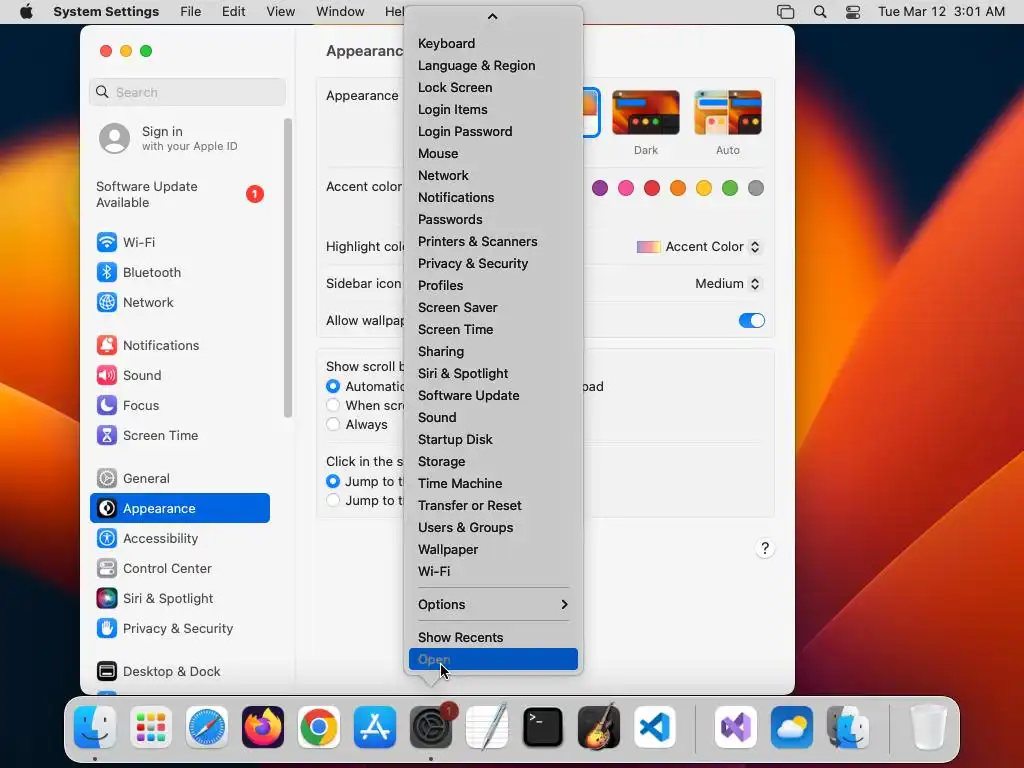
Task: Open Desktop & Dock in sidebar
Action: (x=180, y=672)
